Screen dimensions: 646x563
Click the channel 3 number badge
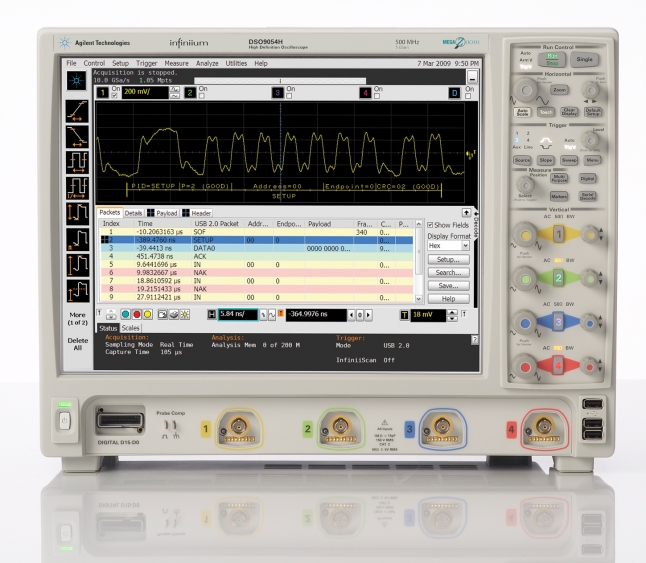[x=278, y=93]
